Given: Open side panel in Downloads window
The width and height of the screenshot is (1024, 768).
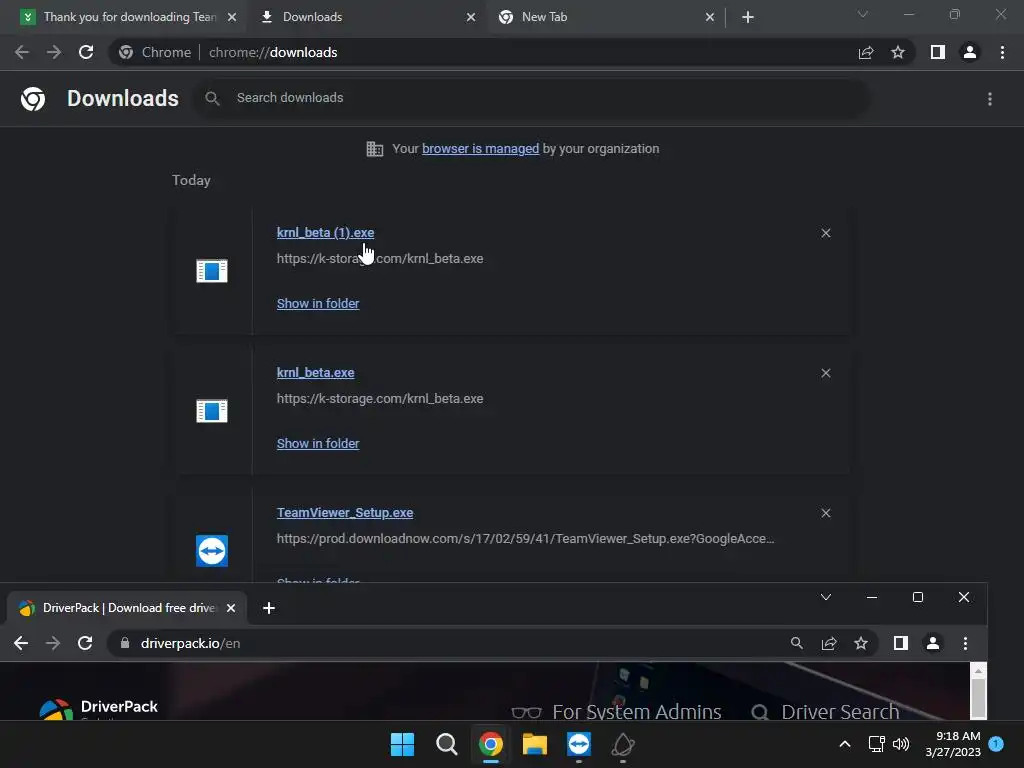Looking at the screenshot, I should point(938,52).
